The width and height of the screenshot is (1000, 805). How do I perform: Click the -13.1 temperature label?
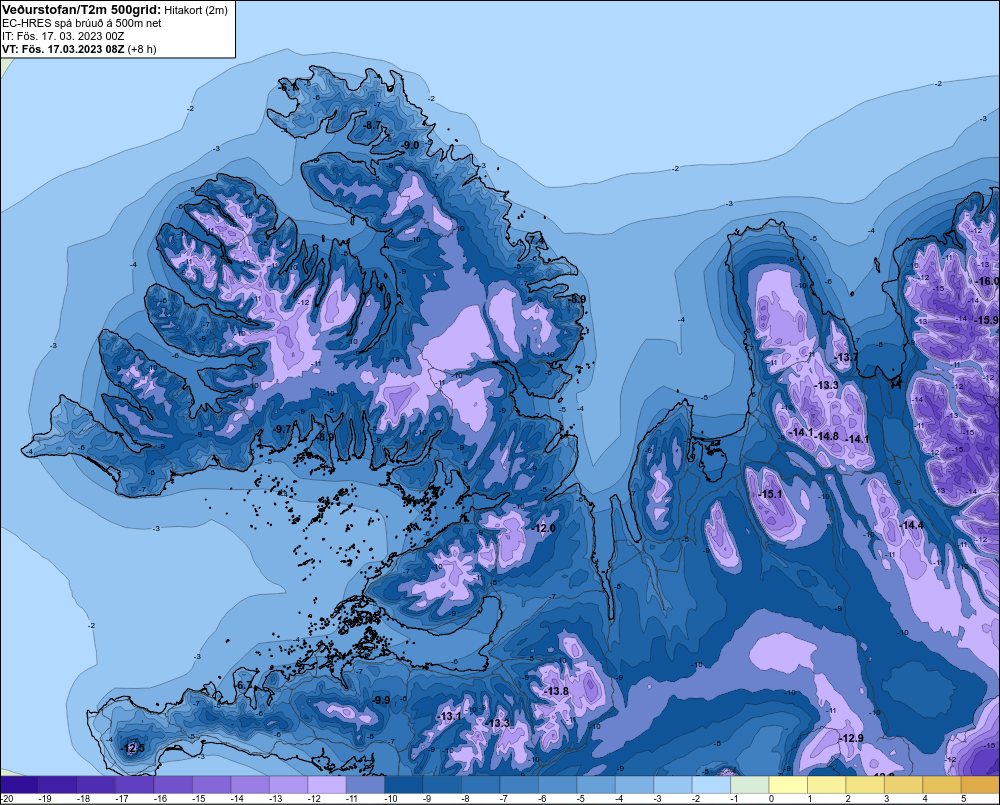point(450,716)
